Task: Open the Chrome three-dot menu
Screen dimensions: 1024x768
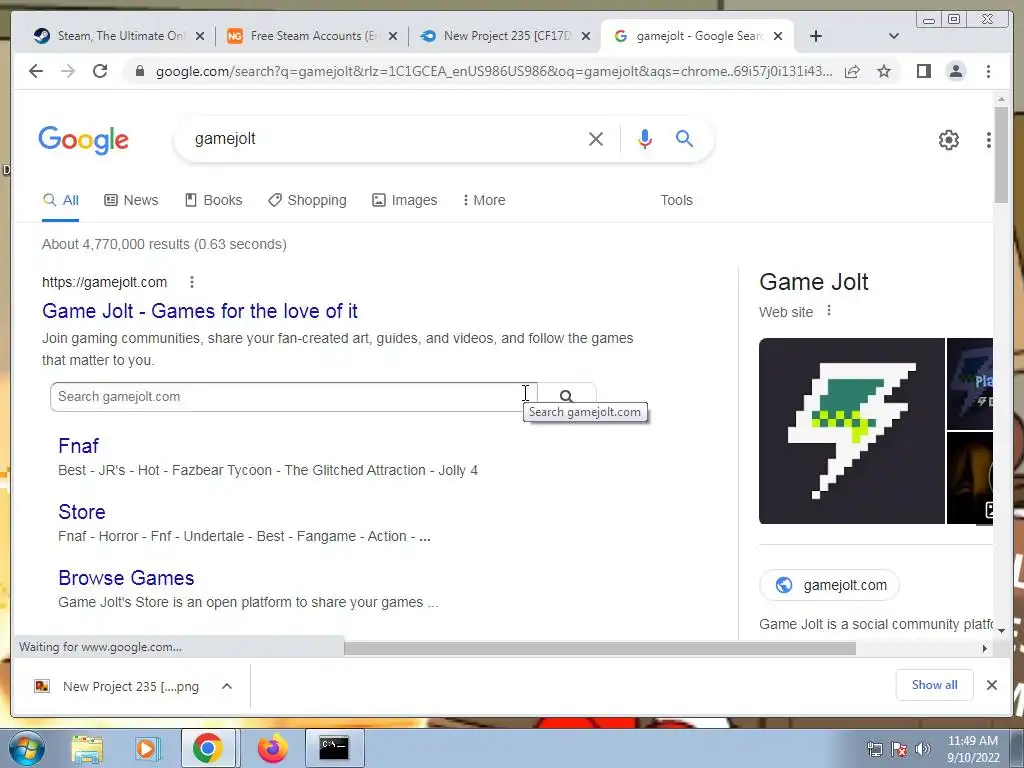Action: click(988, 71)
